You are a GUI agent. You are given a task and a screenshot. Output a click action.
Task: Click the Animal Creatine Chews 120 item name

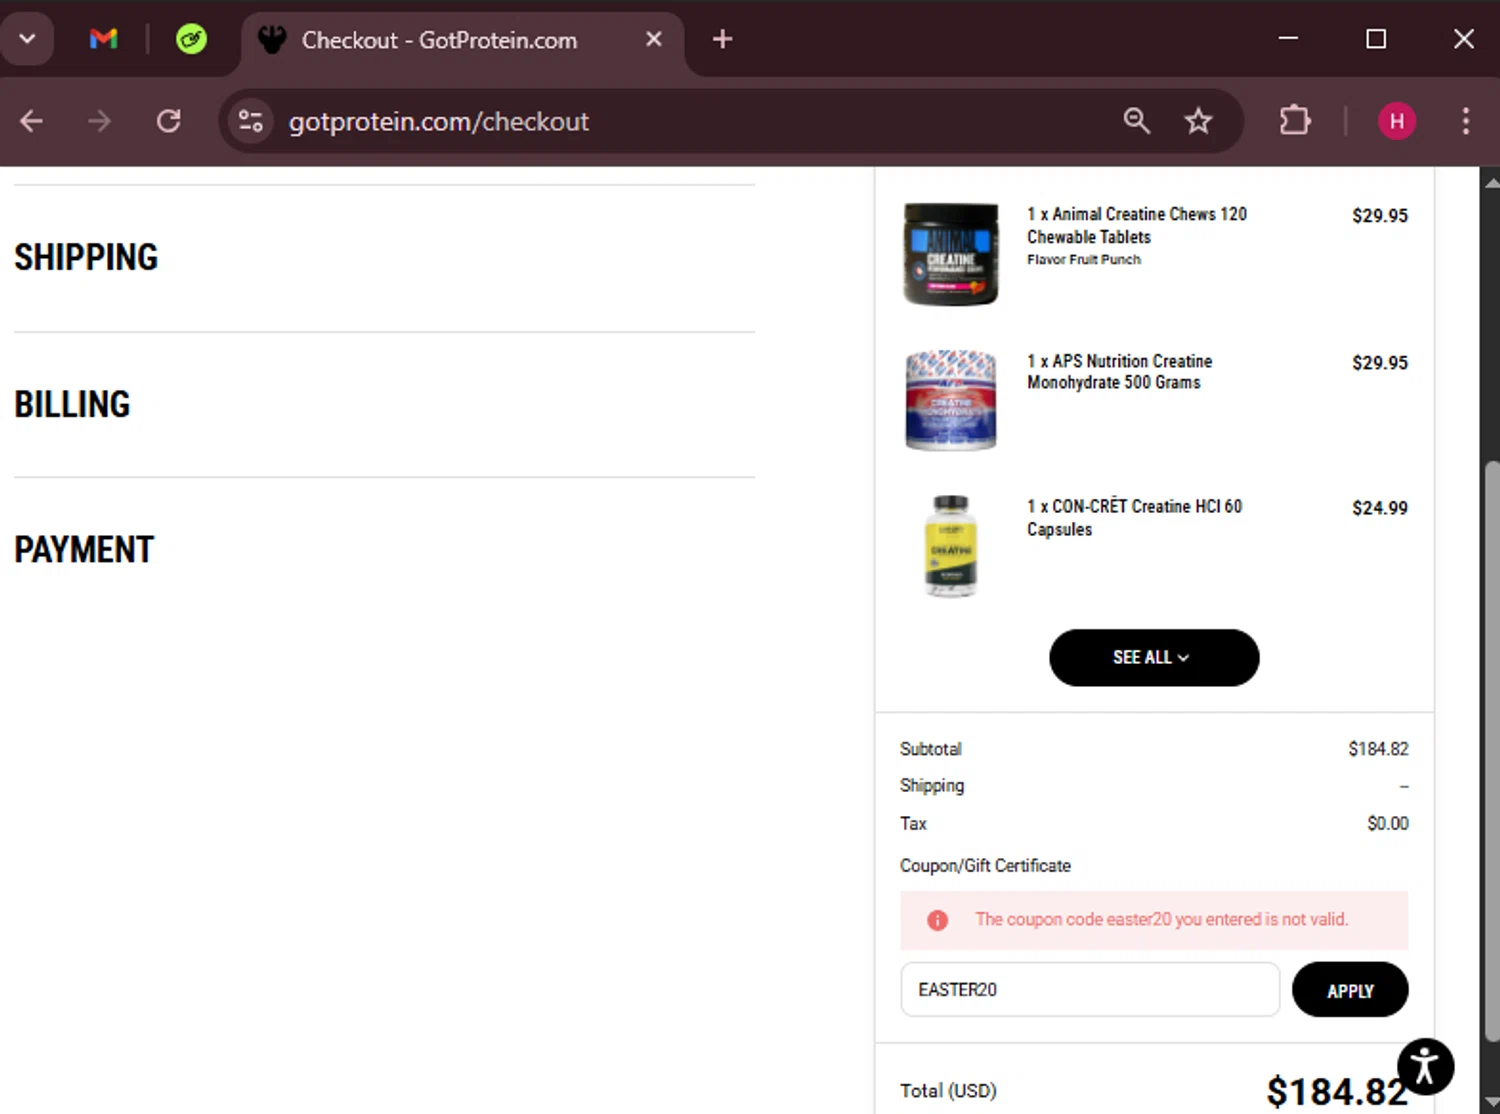[x=1137, y=225]
